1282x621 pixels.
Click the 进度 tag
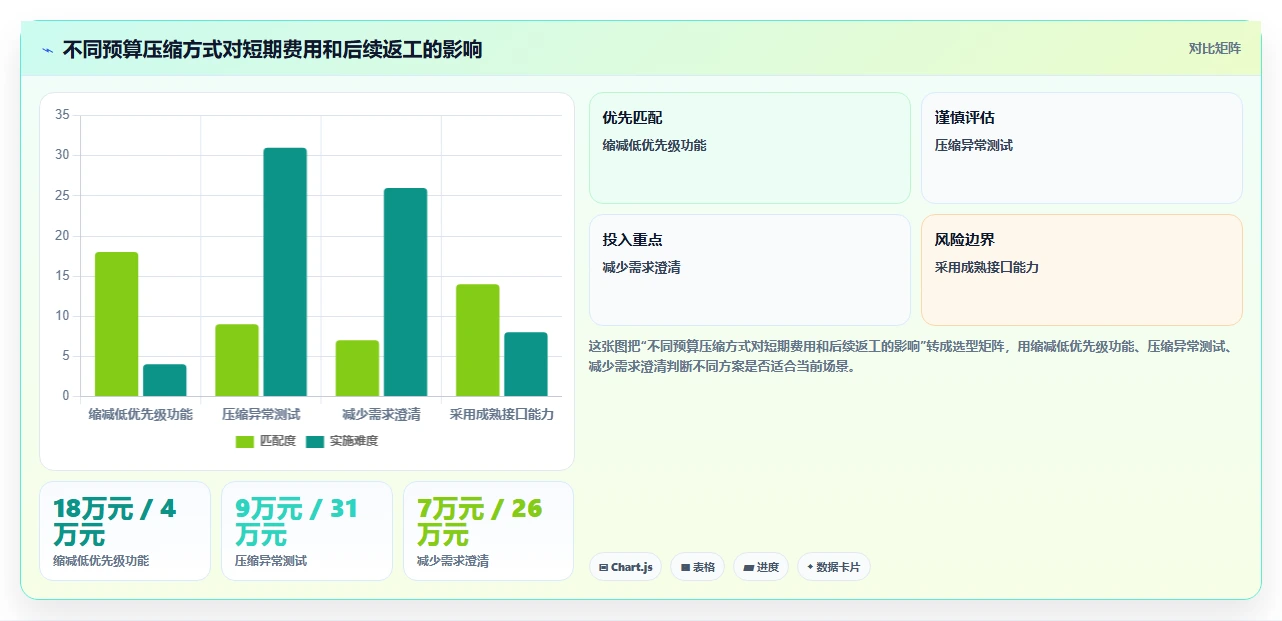(761, 567)
